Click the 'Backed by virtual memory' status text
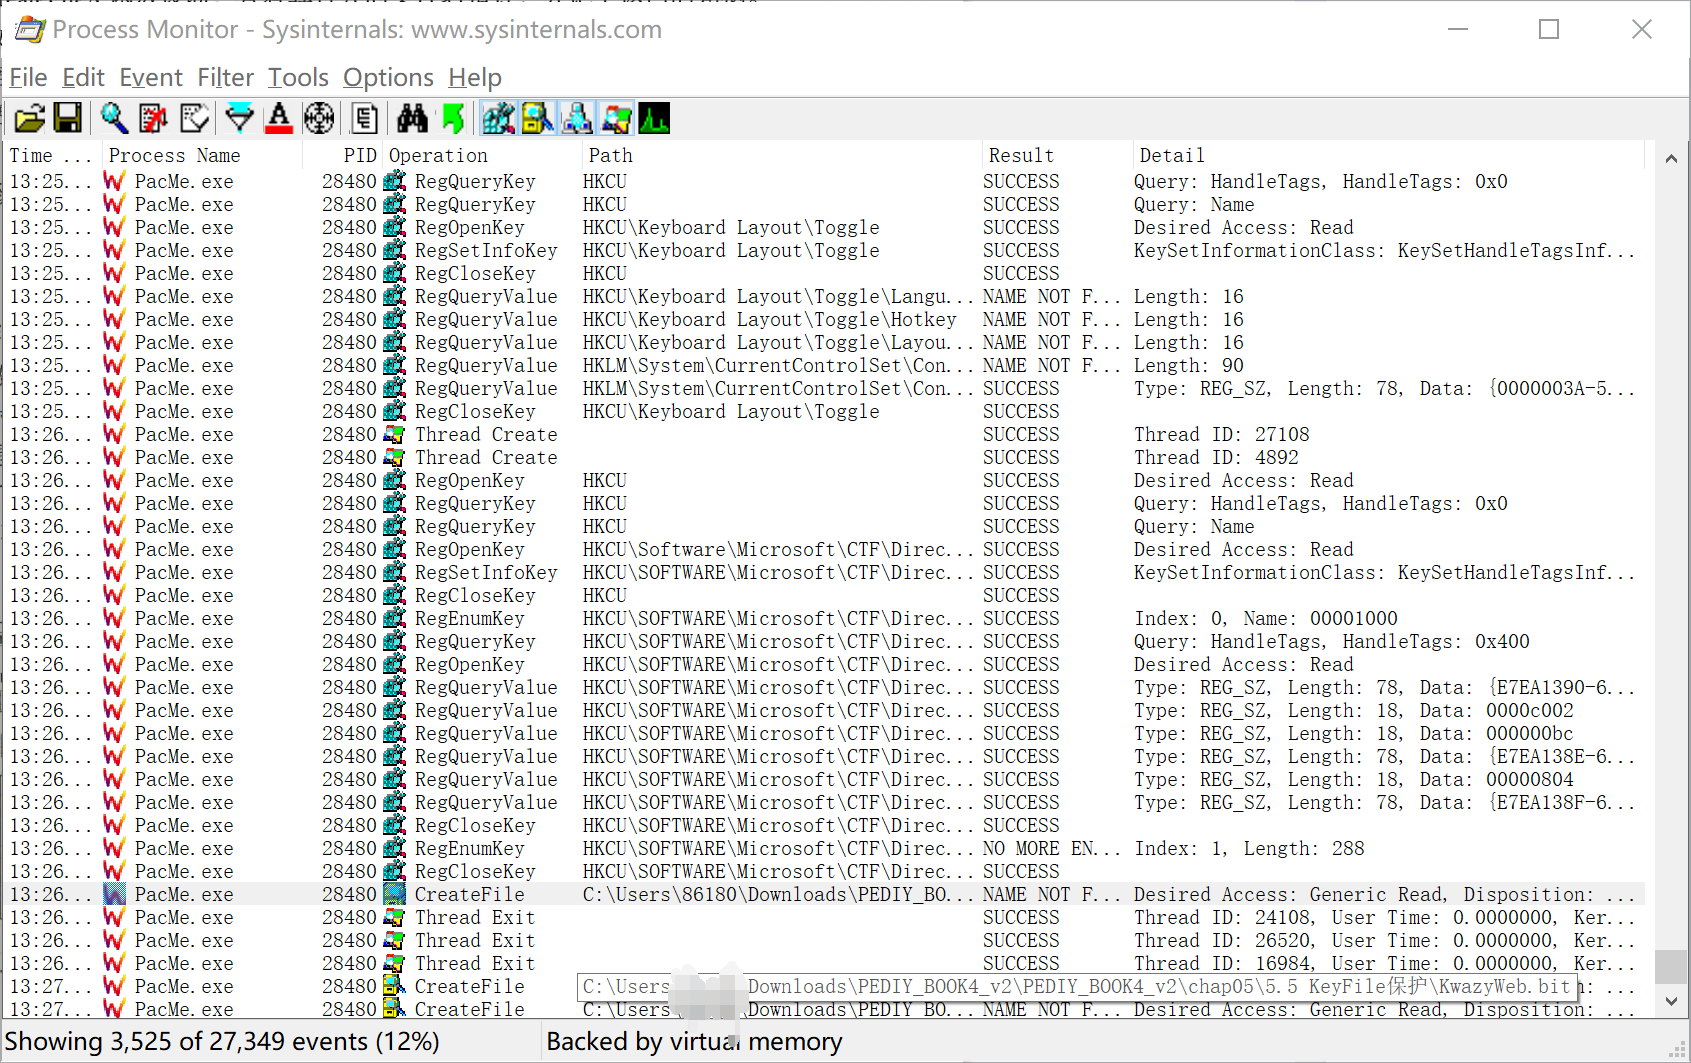Screen dimensions: 1691x1063 pyautogui.click(x=694, y=1041)
